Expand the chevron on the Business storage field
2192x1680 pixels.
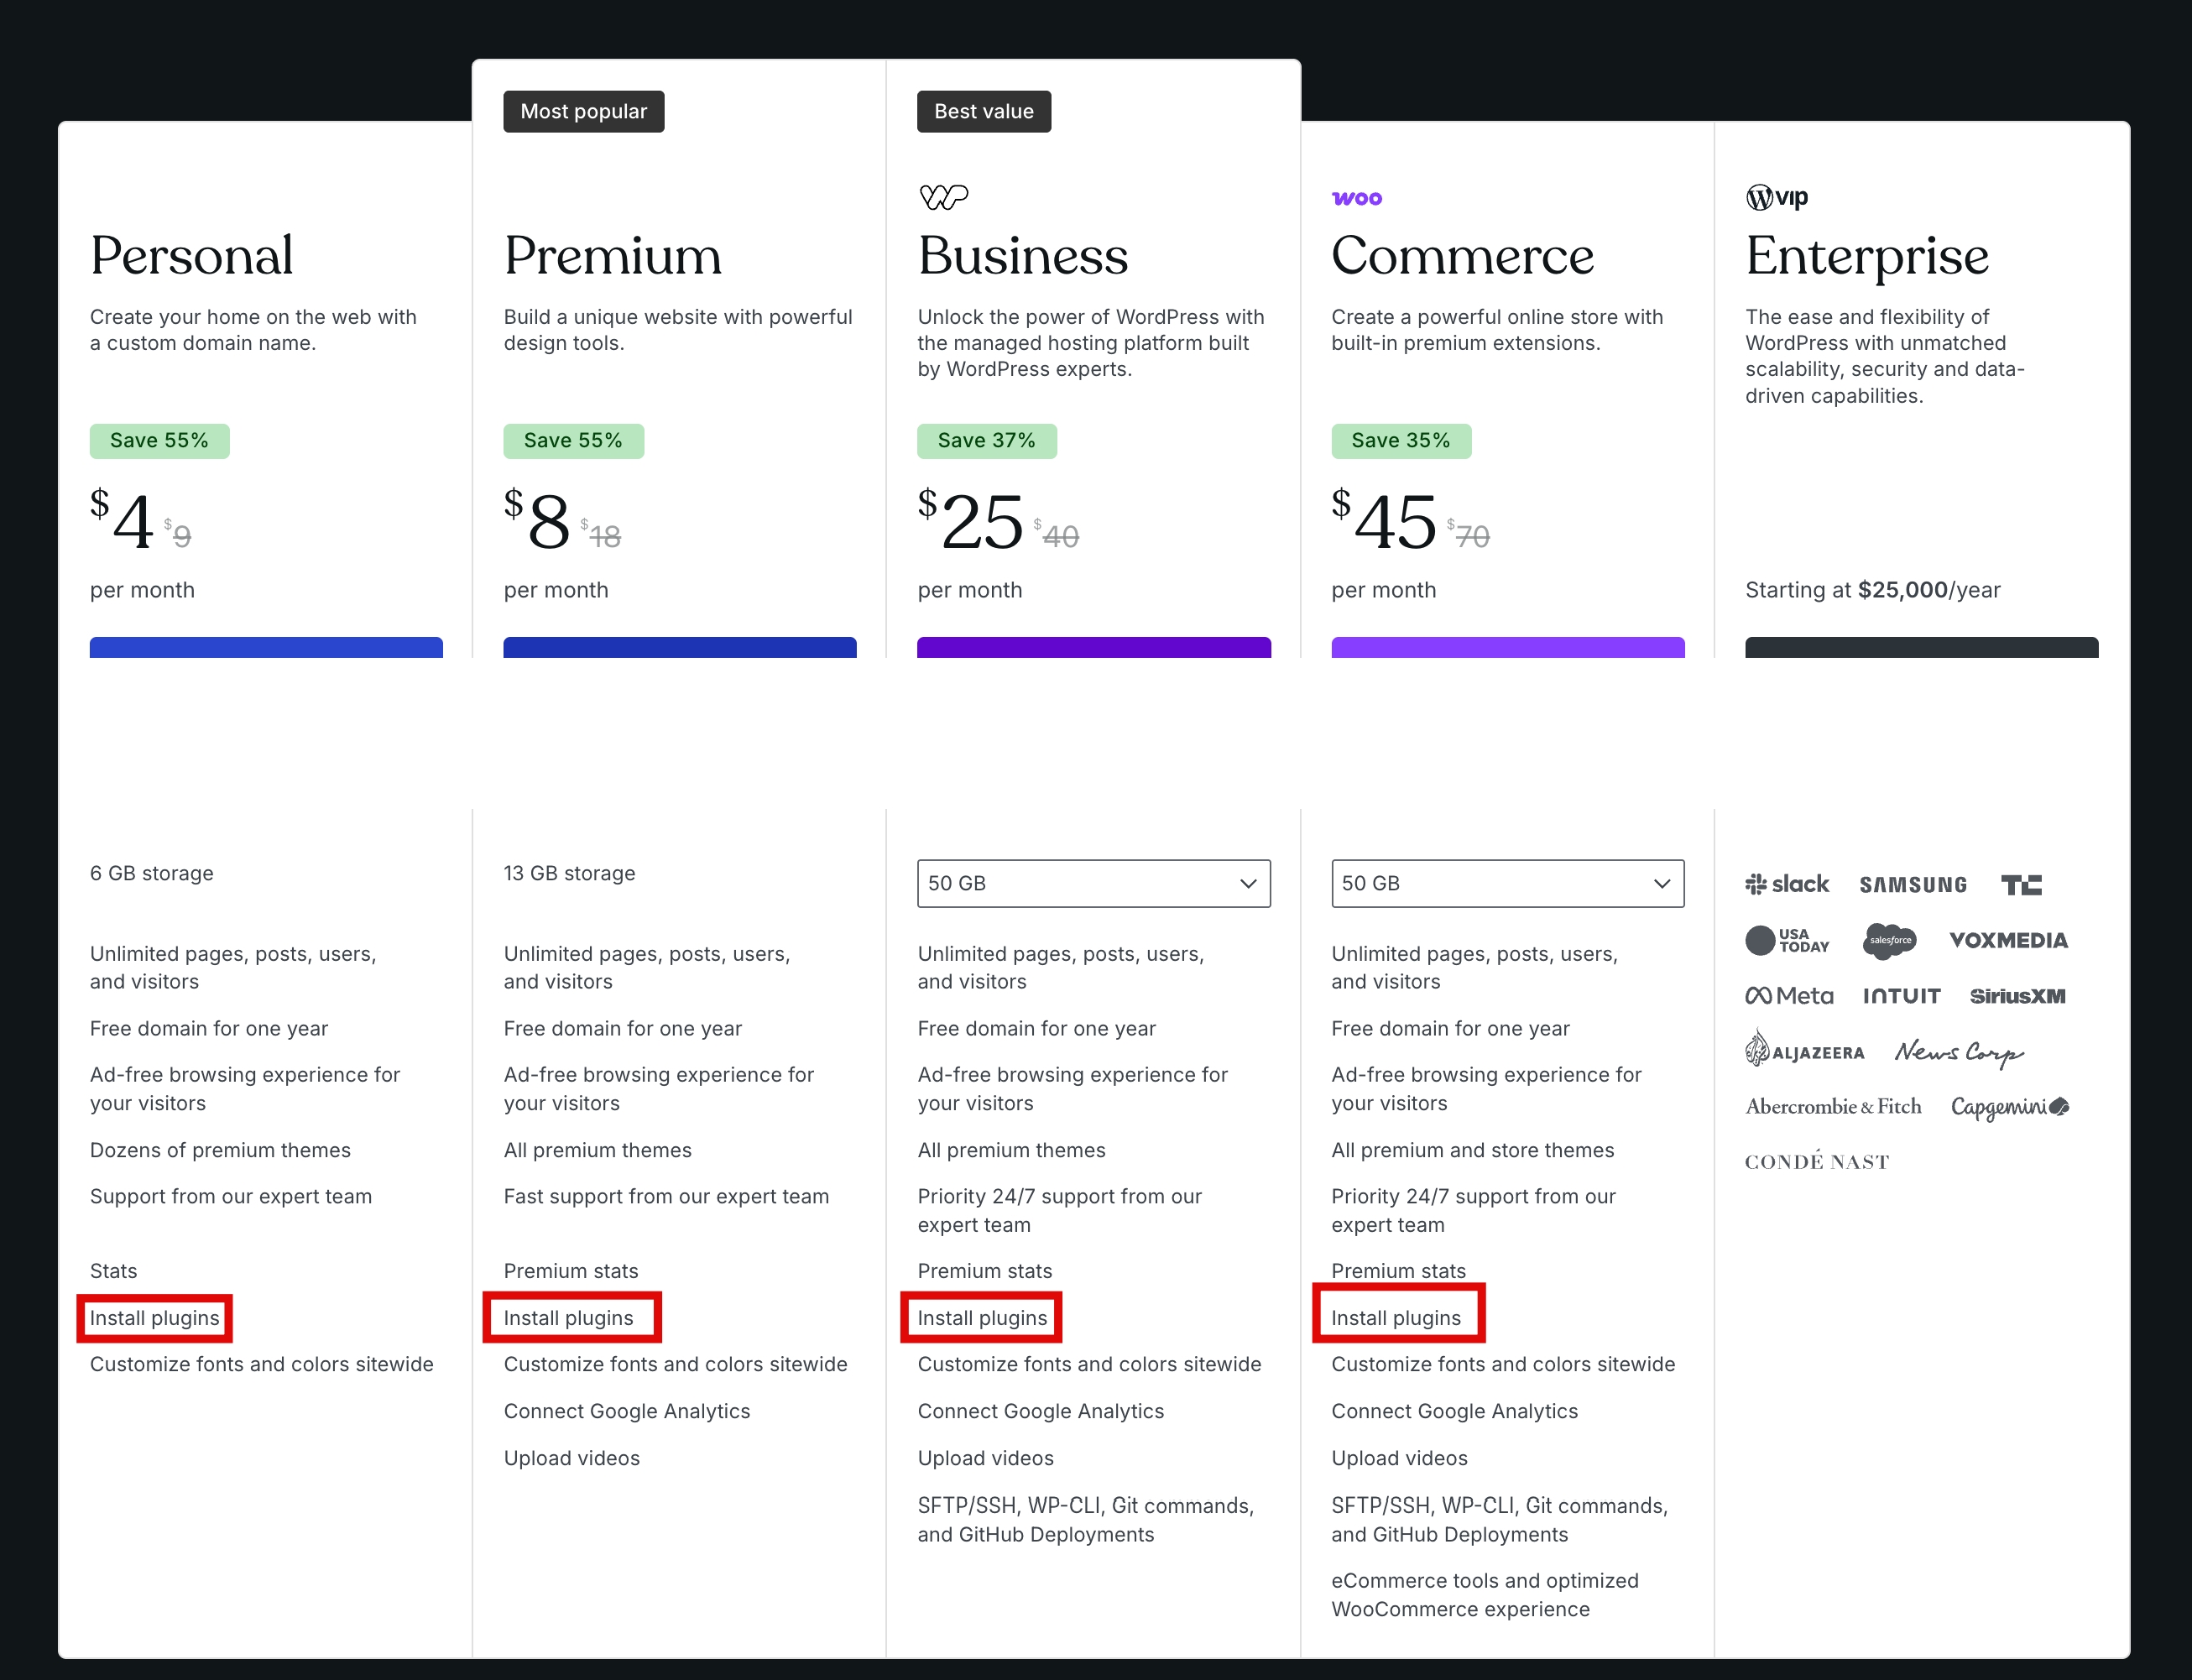[1247, 883]
